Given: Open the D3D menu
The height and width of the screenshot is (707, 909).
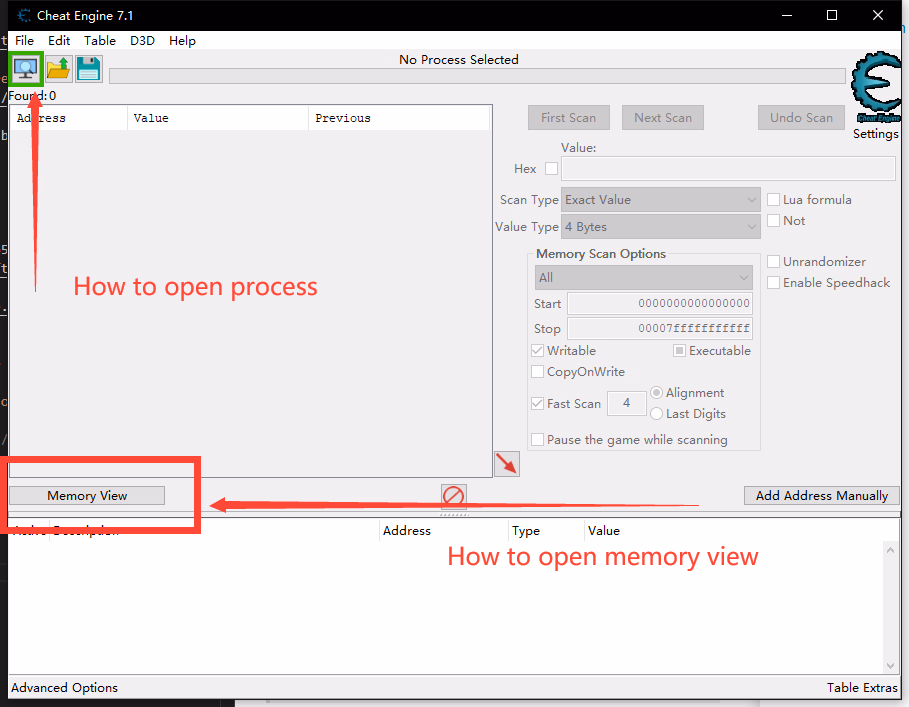Looking at the screenshot, I should coord(142,41).
